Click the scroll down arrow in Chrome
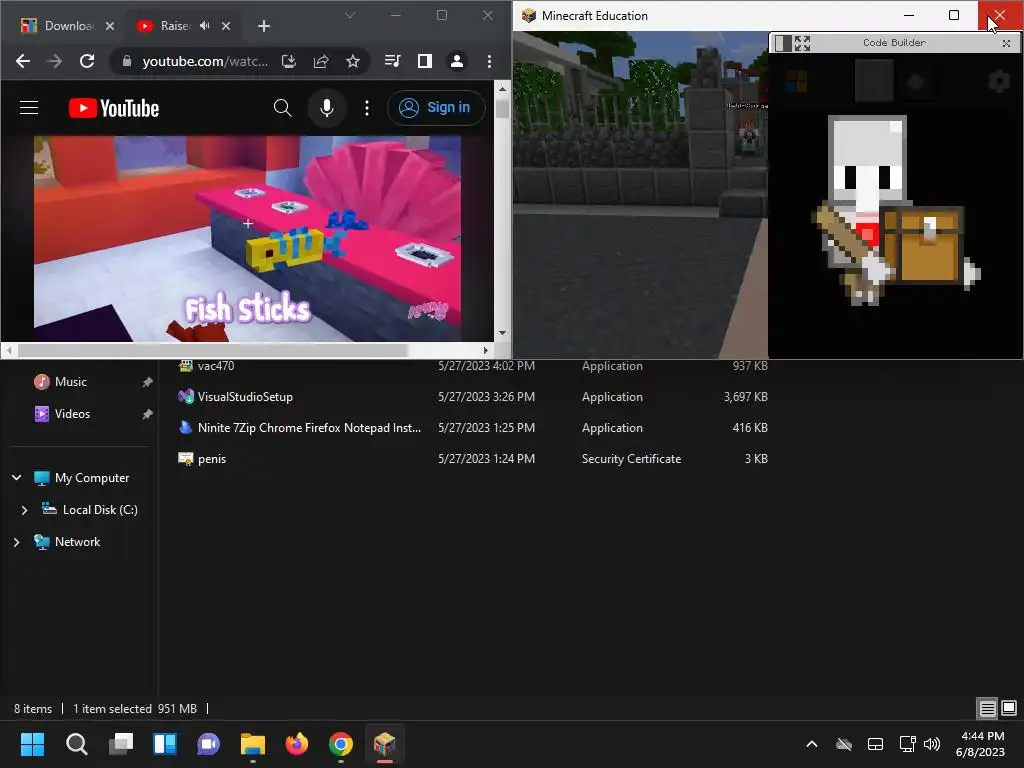This screenshot has height=768, width=1024. 502,333
